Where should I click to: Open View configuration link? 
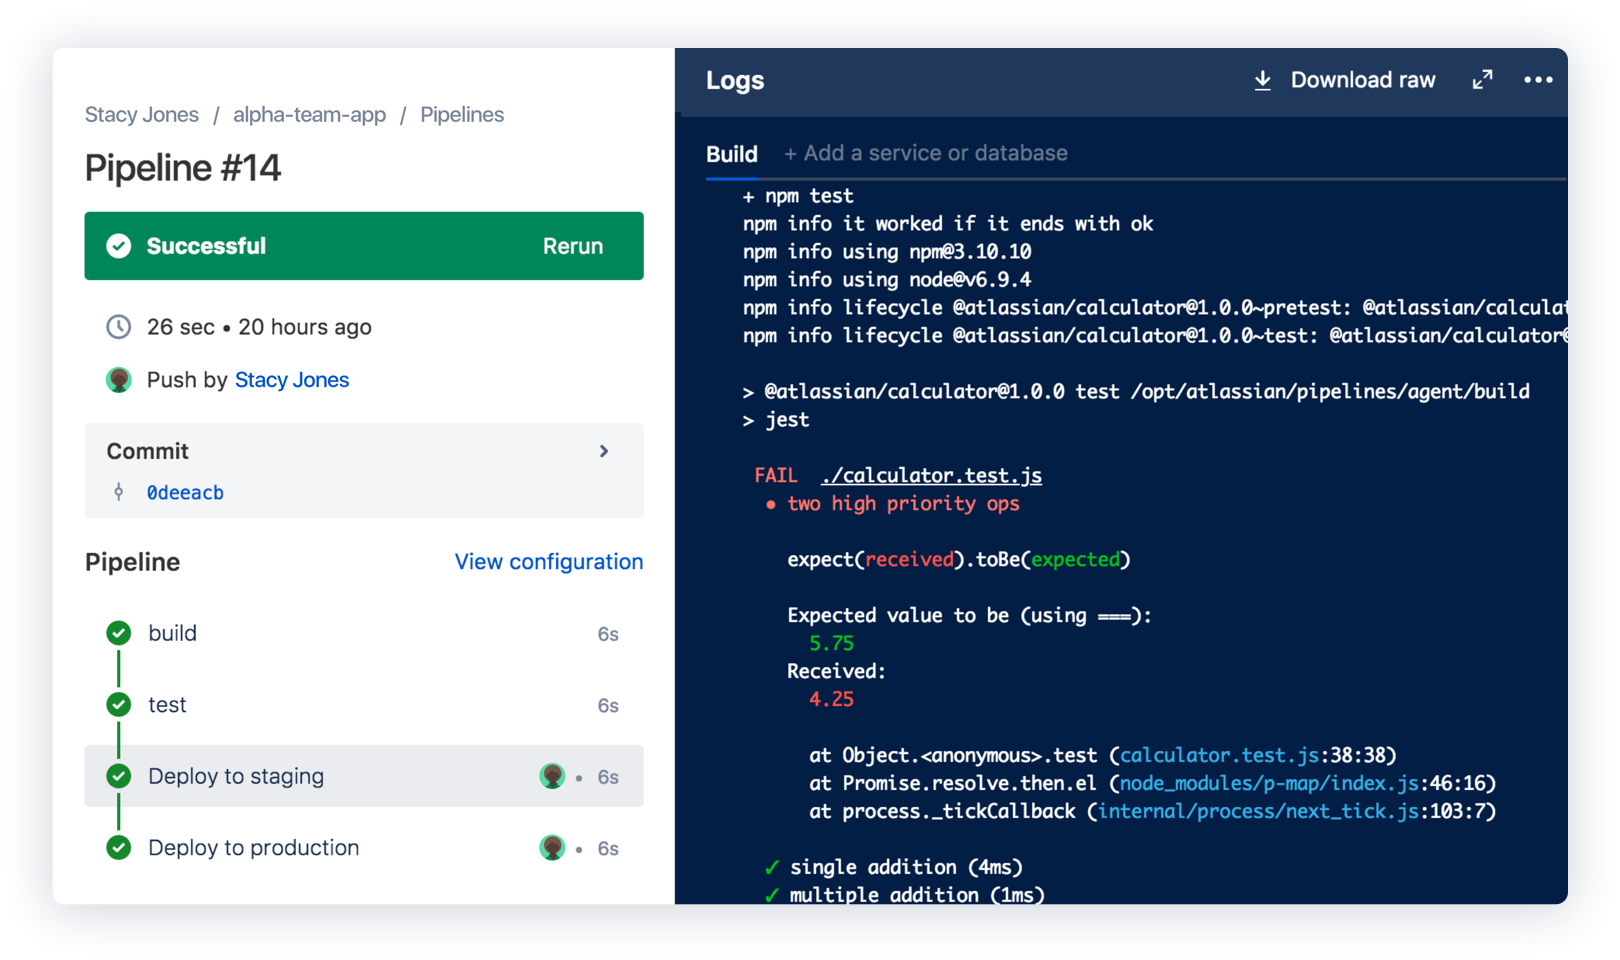click(x=548, y=562)
